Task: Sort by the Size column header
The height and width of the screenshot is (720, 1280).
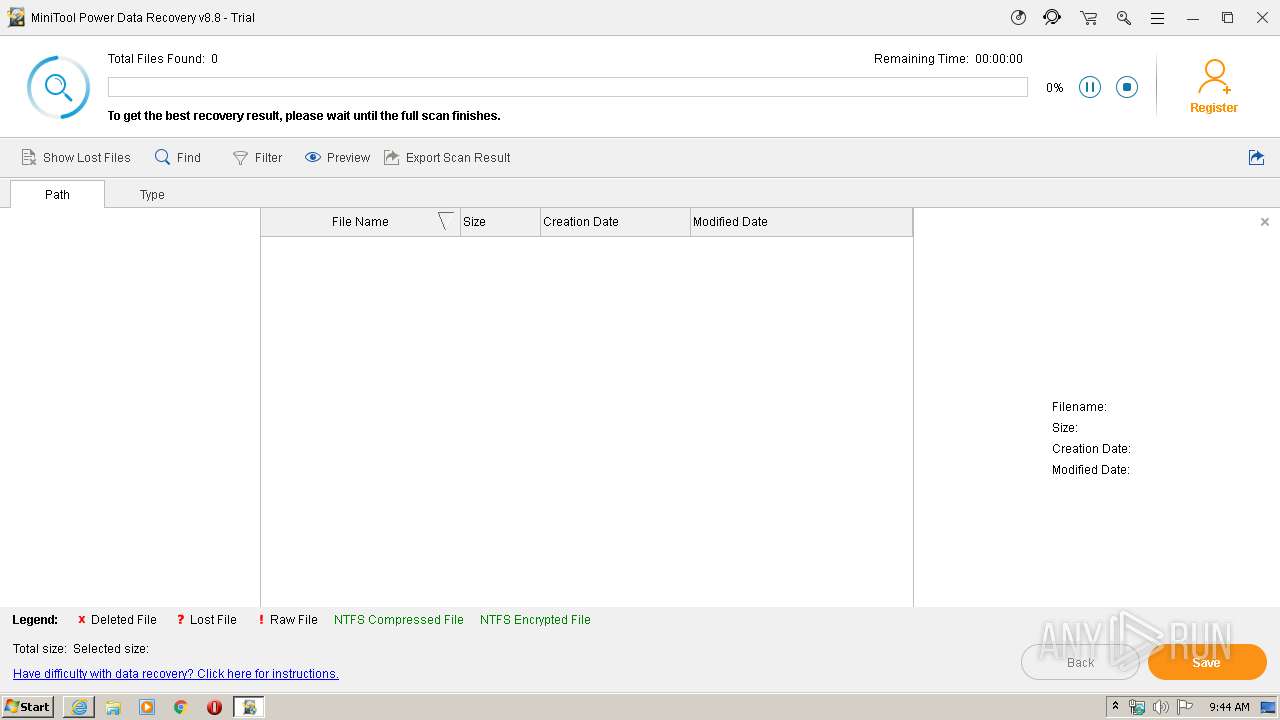Action: coord(500,222)
